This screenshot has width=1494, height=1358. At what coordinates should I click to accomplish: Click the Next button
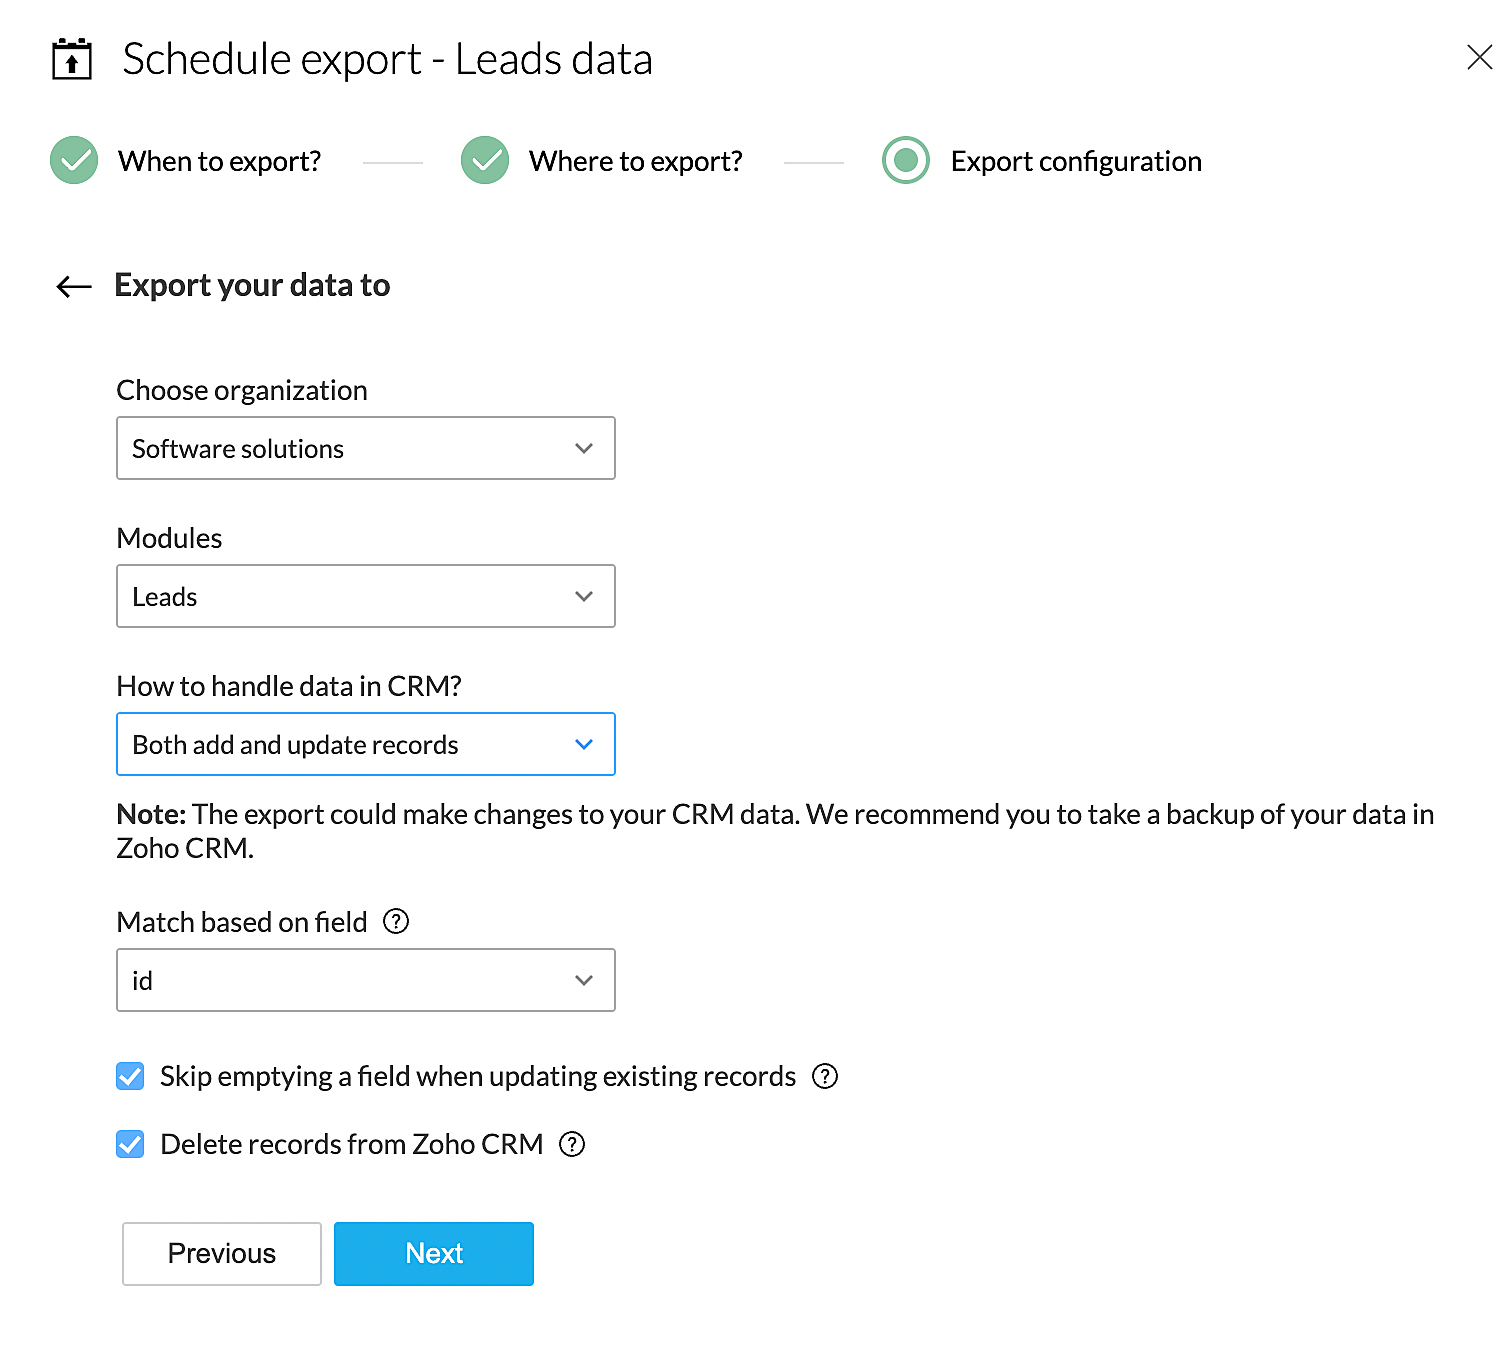click(434, 1253)
